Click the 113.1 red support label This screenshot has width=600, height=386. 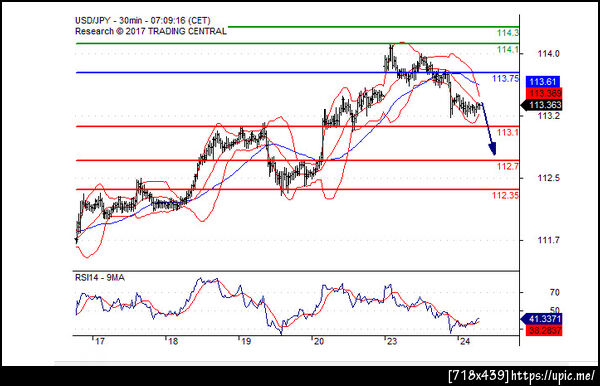[x=508, y=133]
